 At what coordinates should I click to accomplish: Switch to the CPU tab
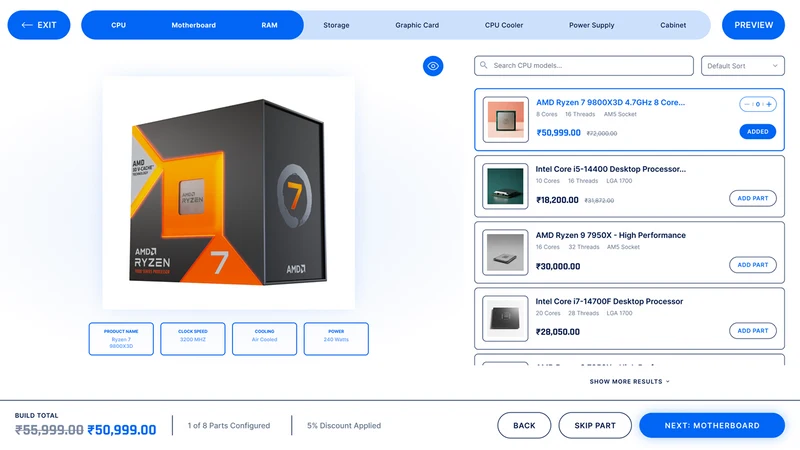pos(118,25)
